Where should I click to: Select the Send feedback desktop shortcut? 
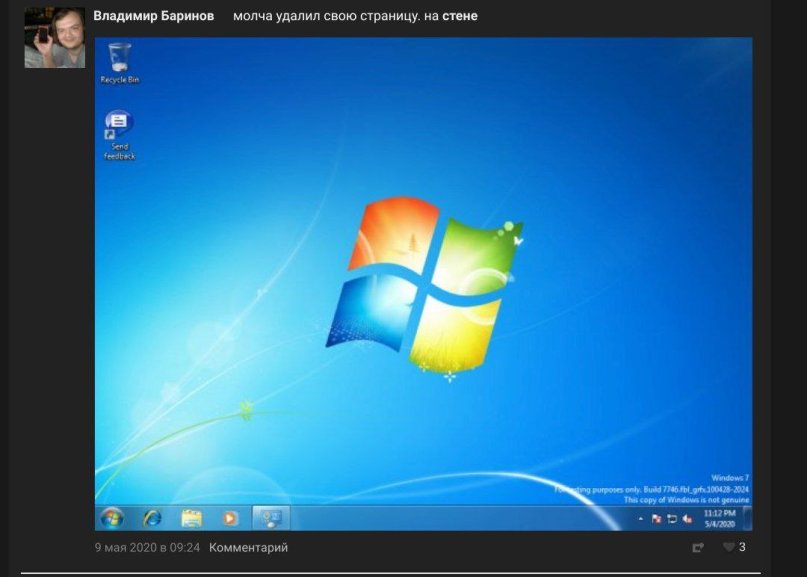119,135
